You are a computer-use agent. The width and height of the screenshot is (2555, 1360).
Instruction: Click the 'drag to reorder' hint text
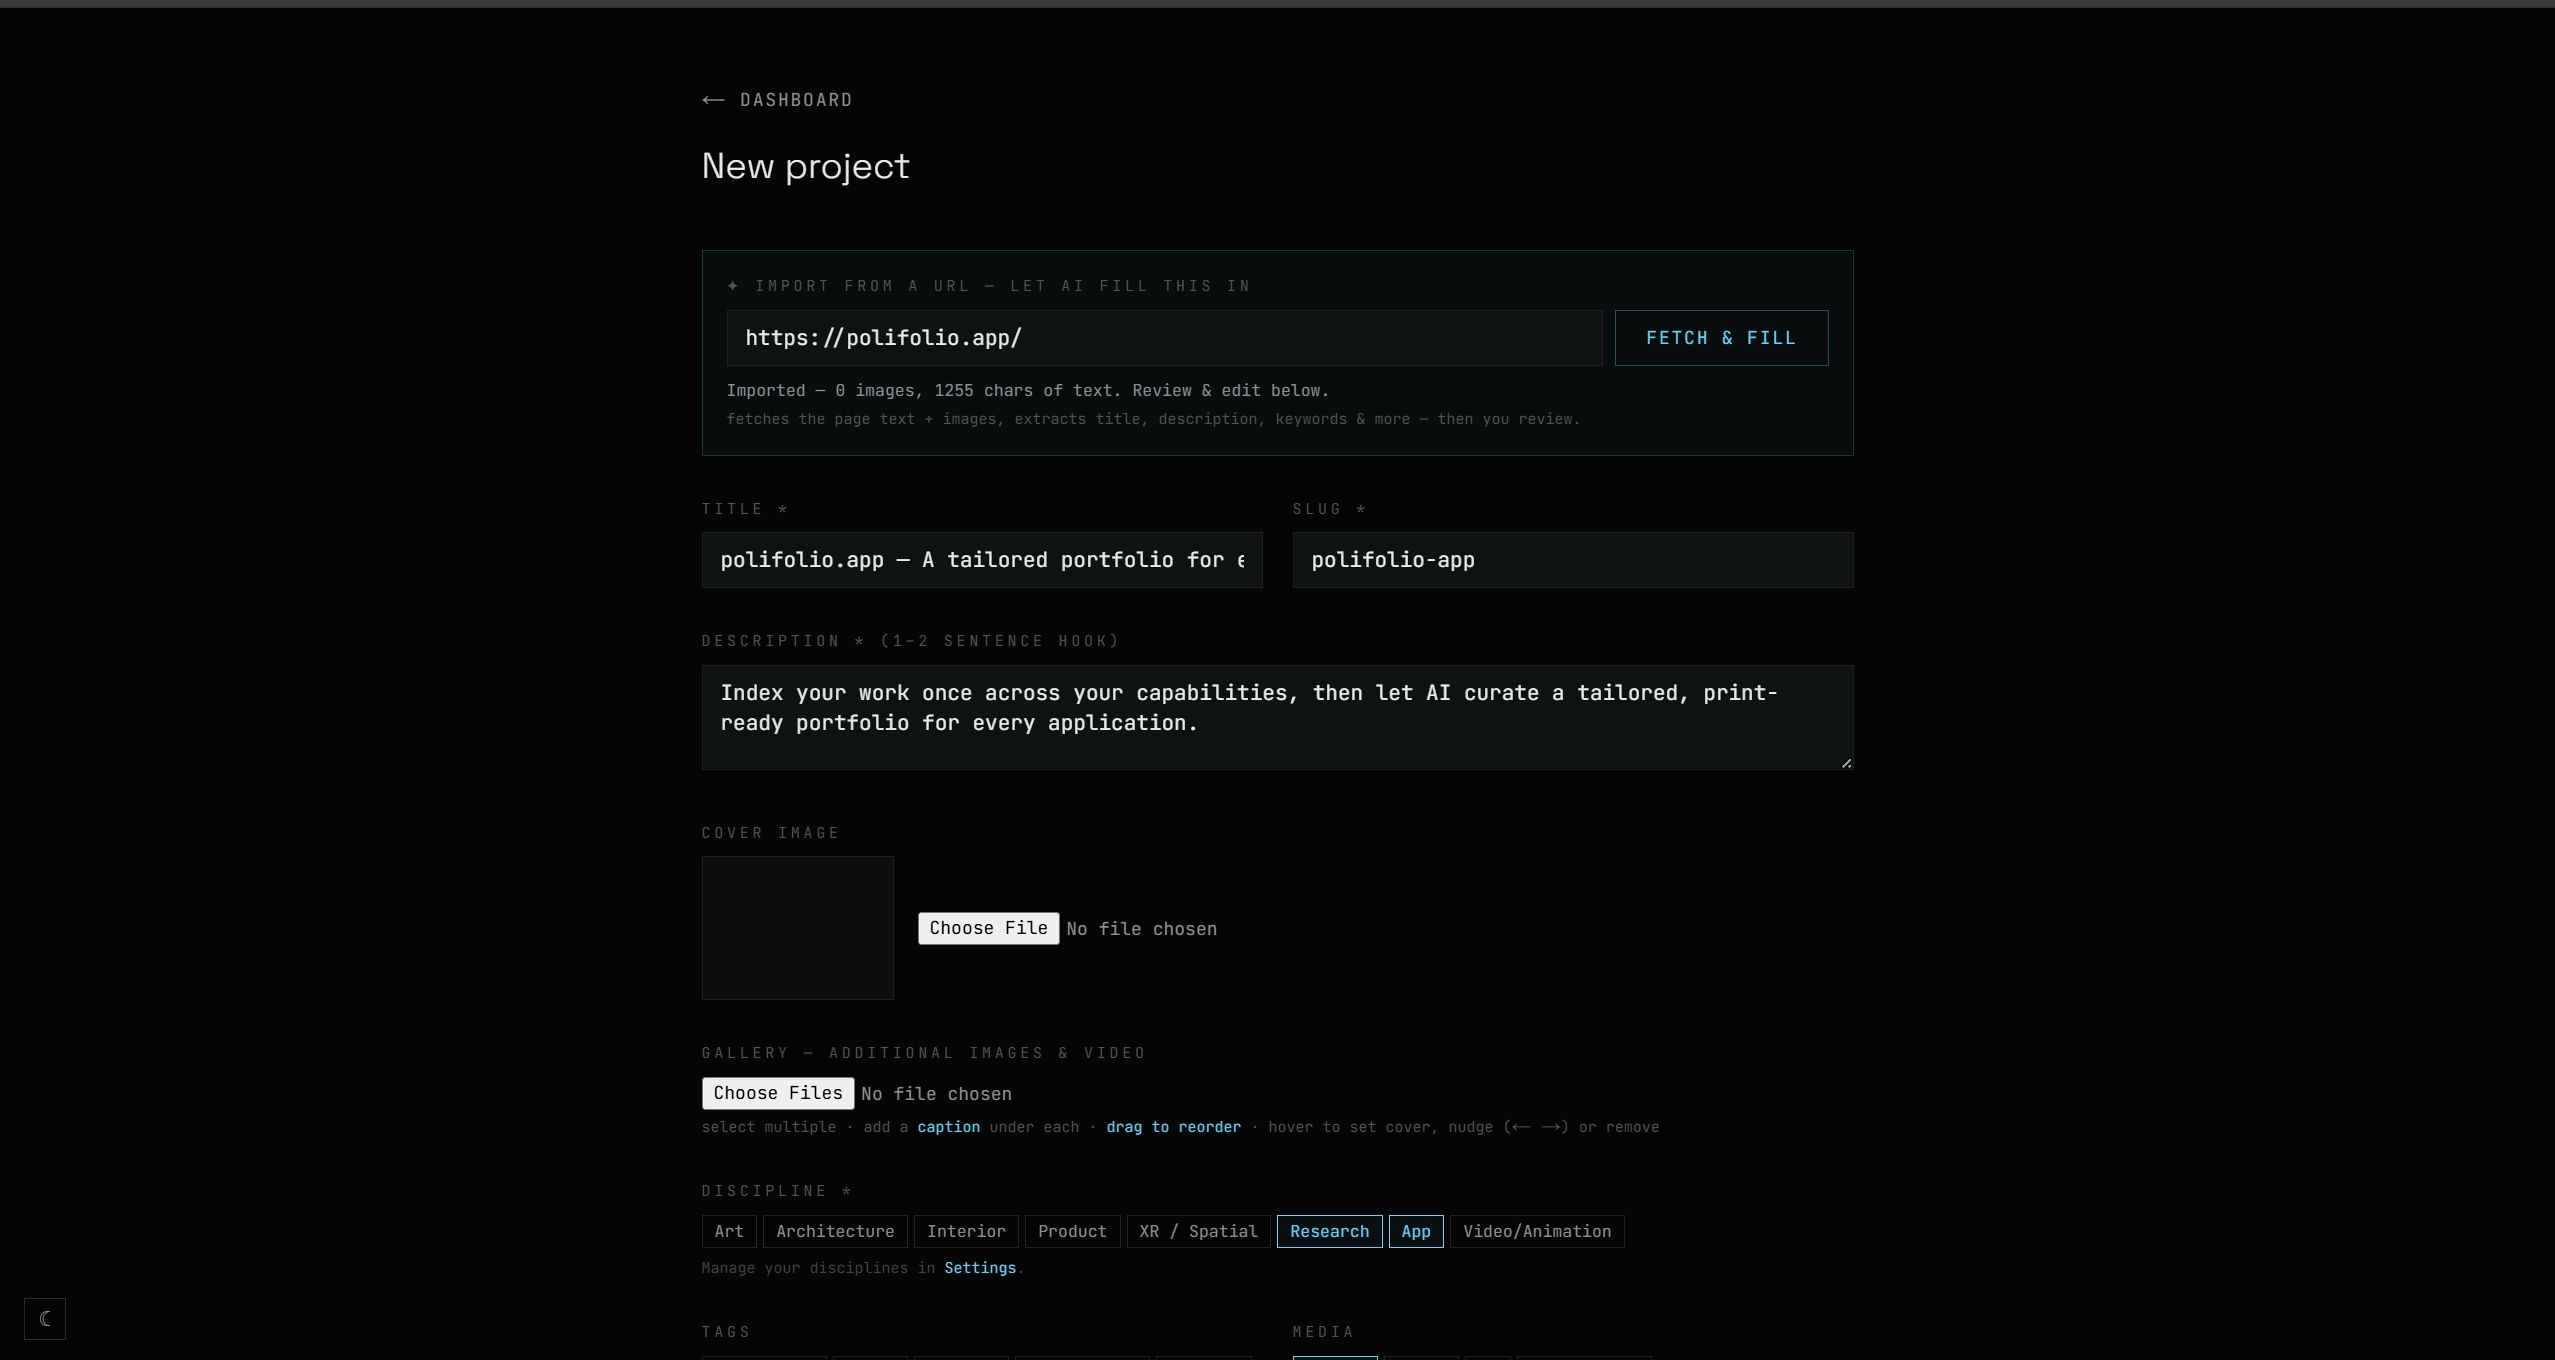tap(1173, 1127)
